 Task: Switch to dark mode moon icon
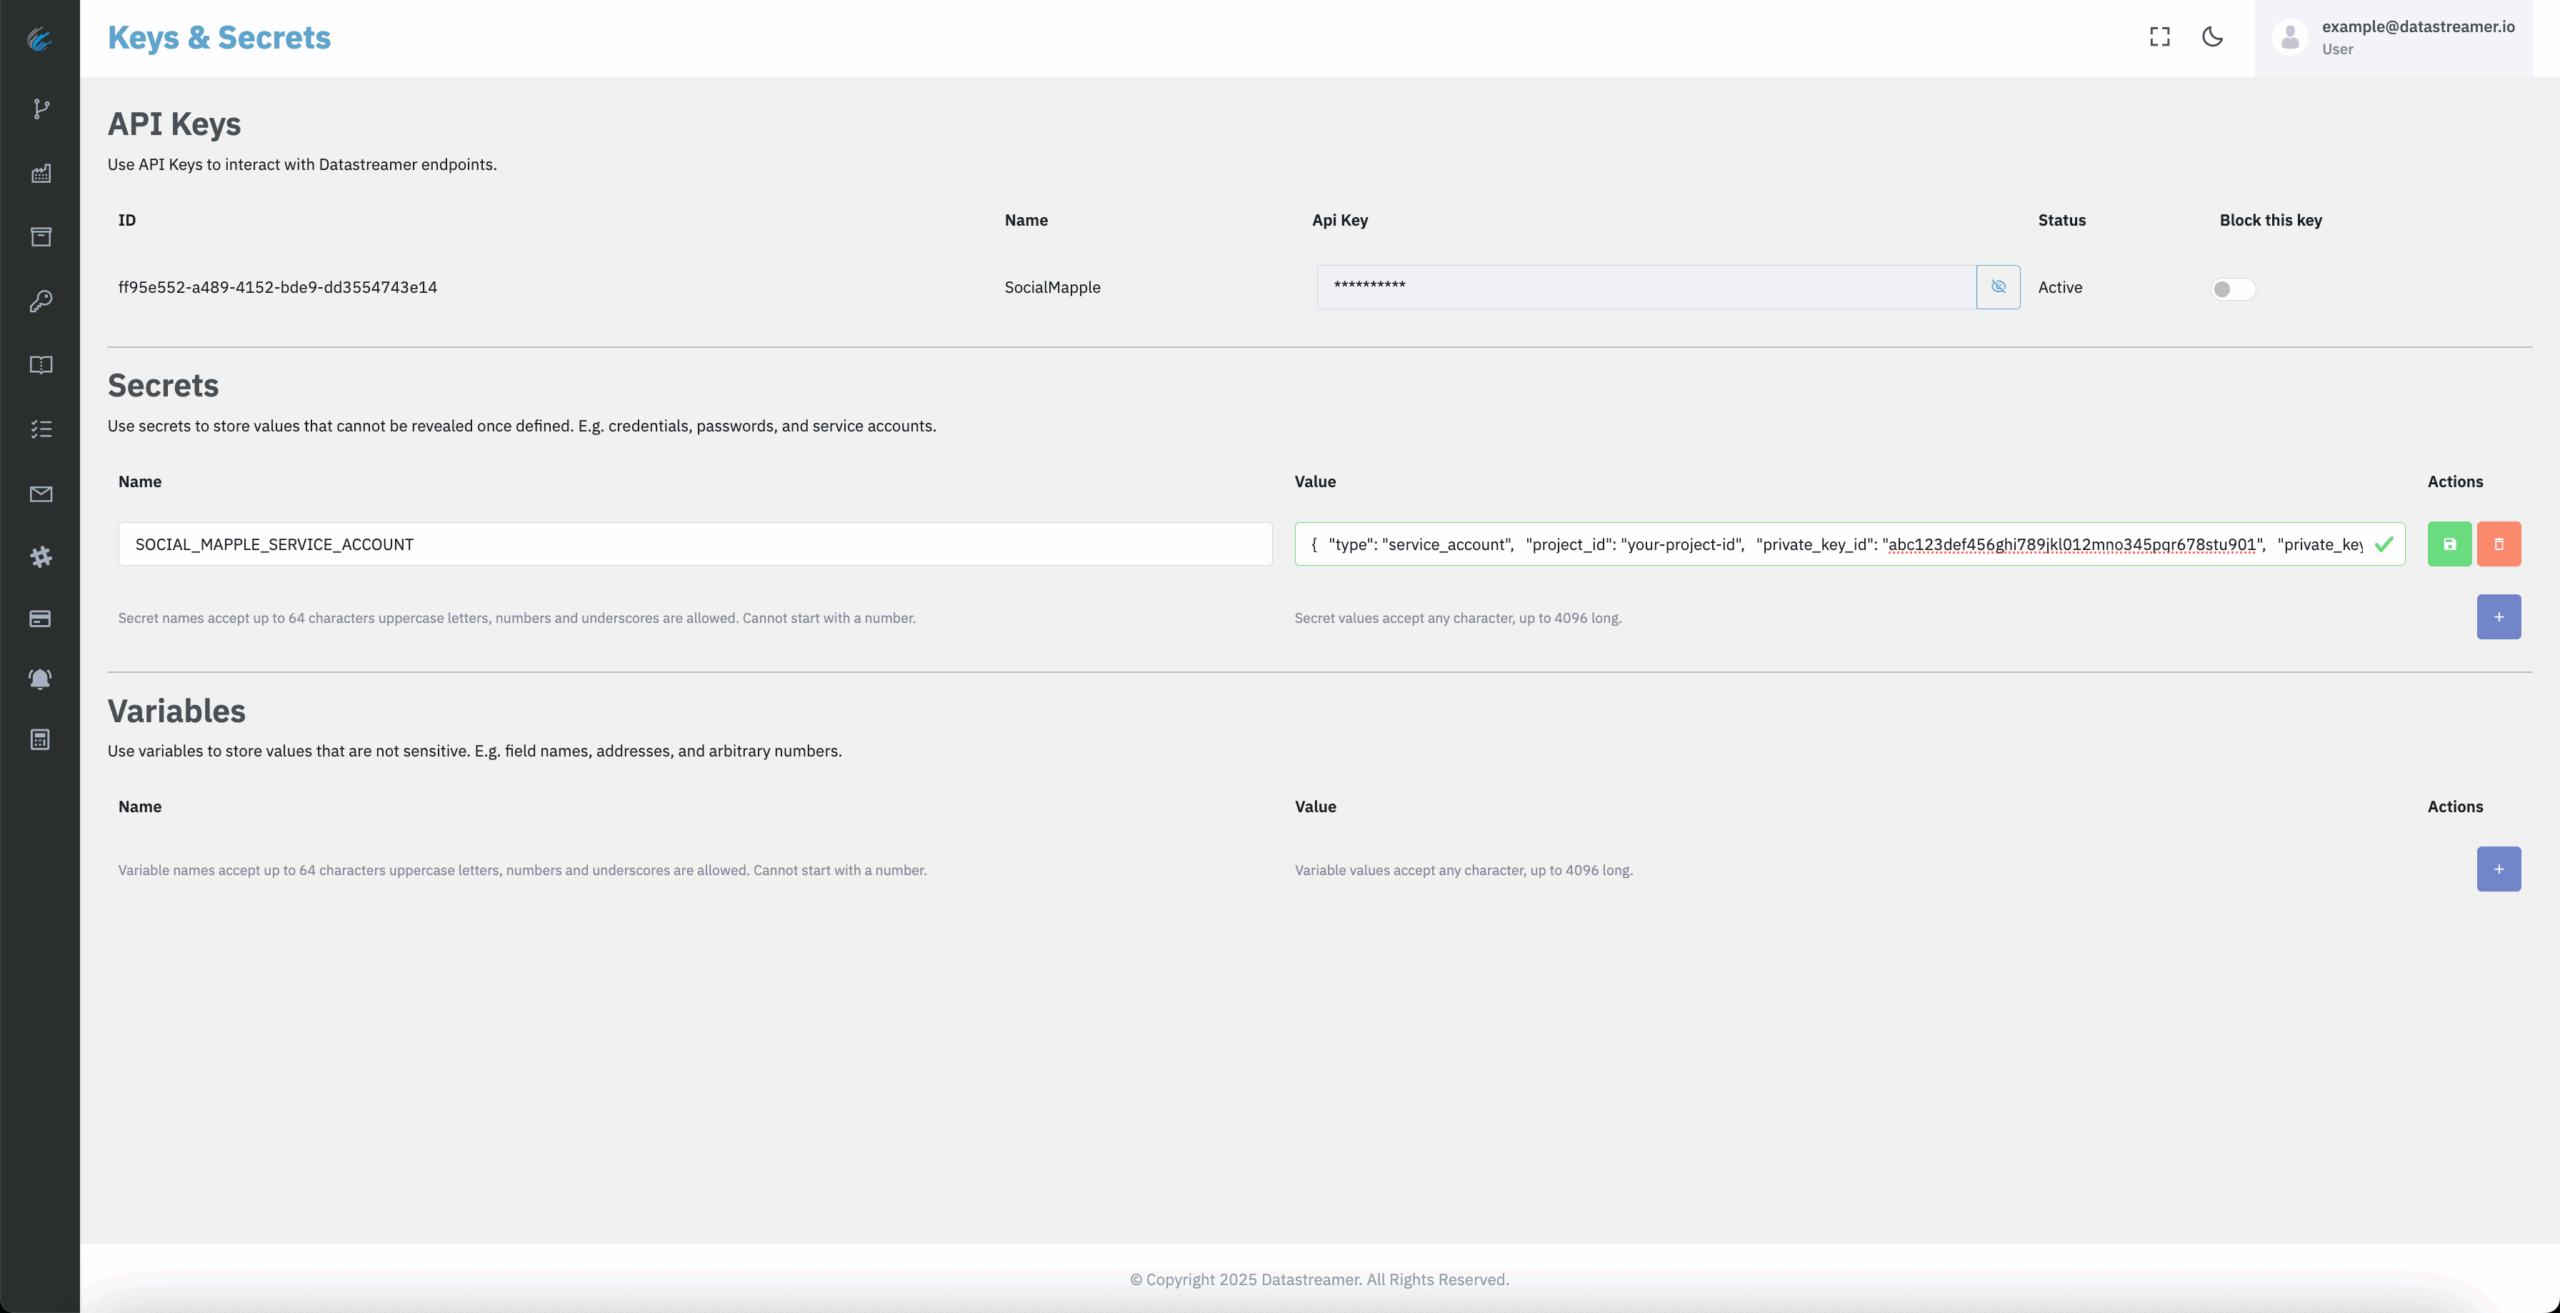pos(2212,37)
